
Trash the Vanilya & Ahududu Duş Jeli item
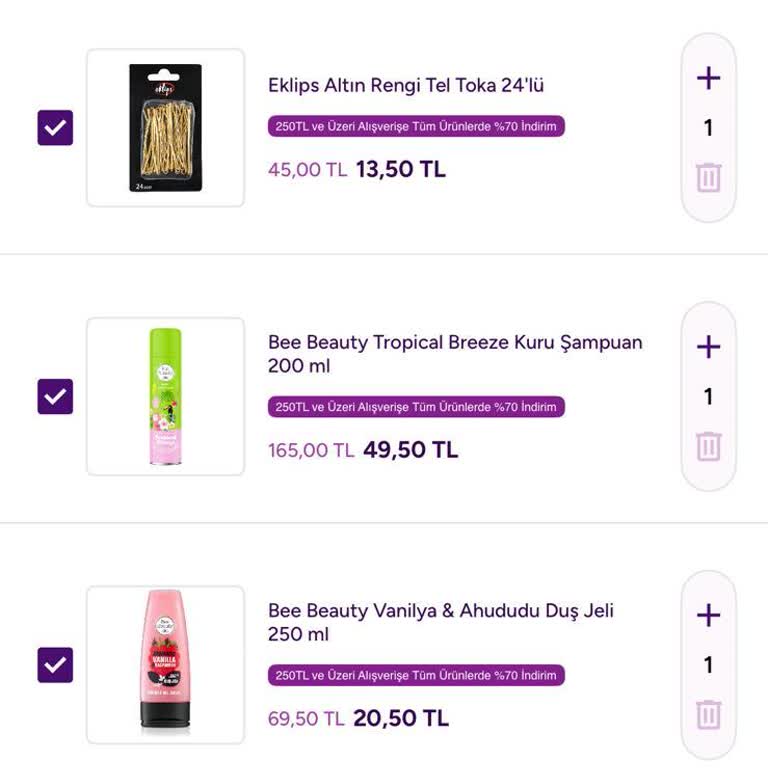point(708,715)
